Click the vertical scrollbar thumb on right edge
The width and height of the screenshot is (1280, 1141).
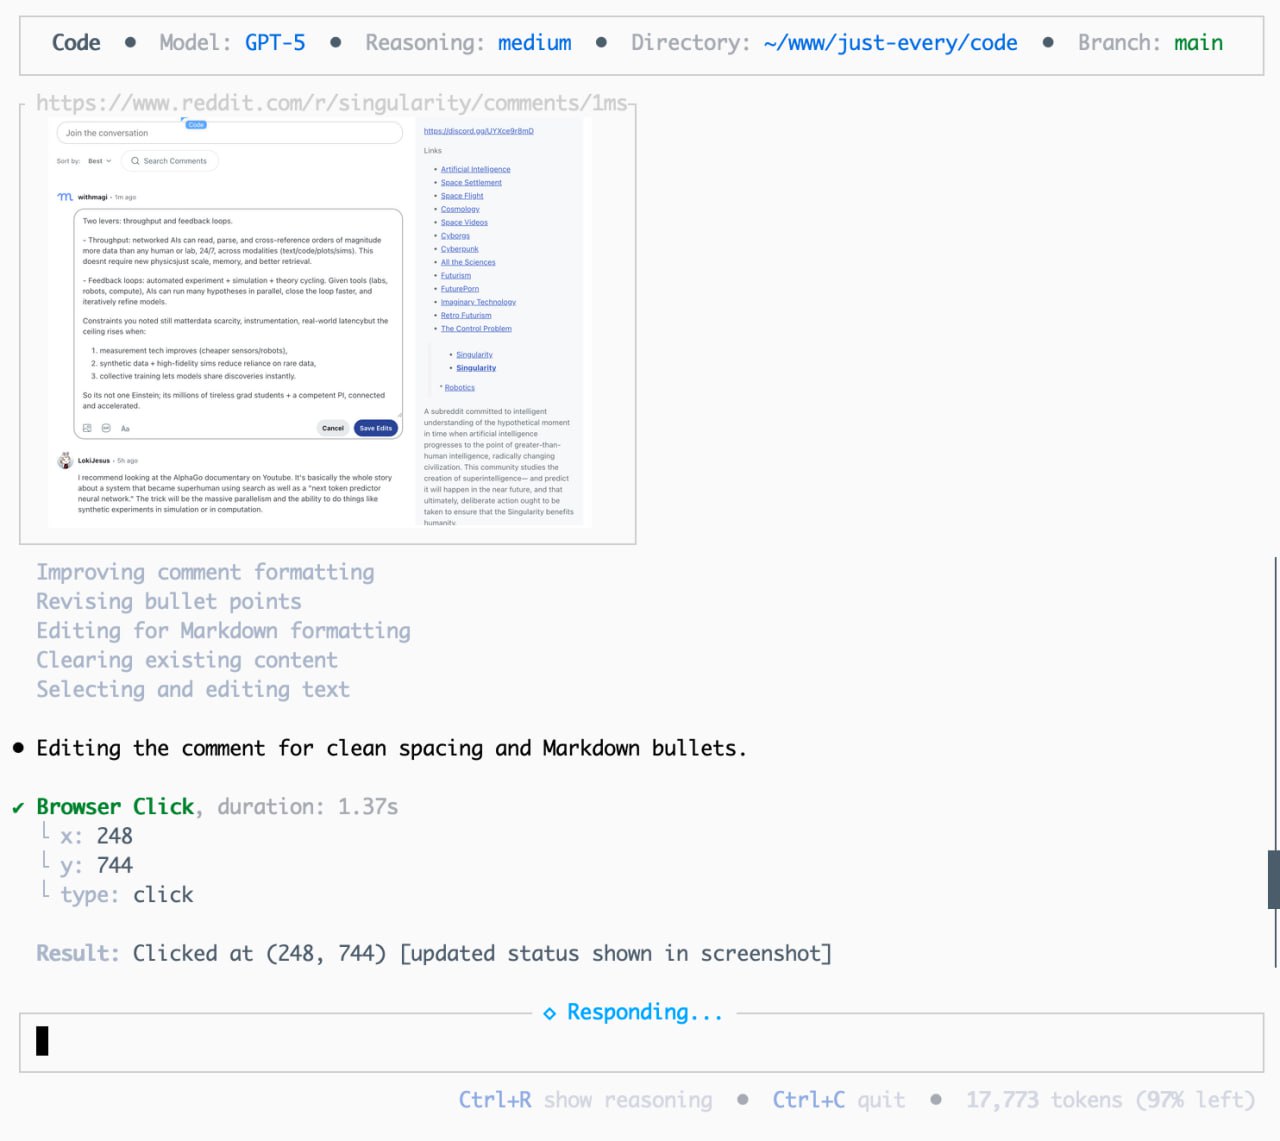click(x=1274, y=879)
